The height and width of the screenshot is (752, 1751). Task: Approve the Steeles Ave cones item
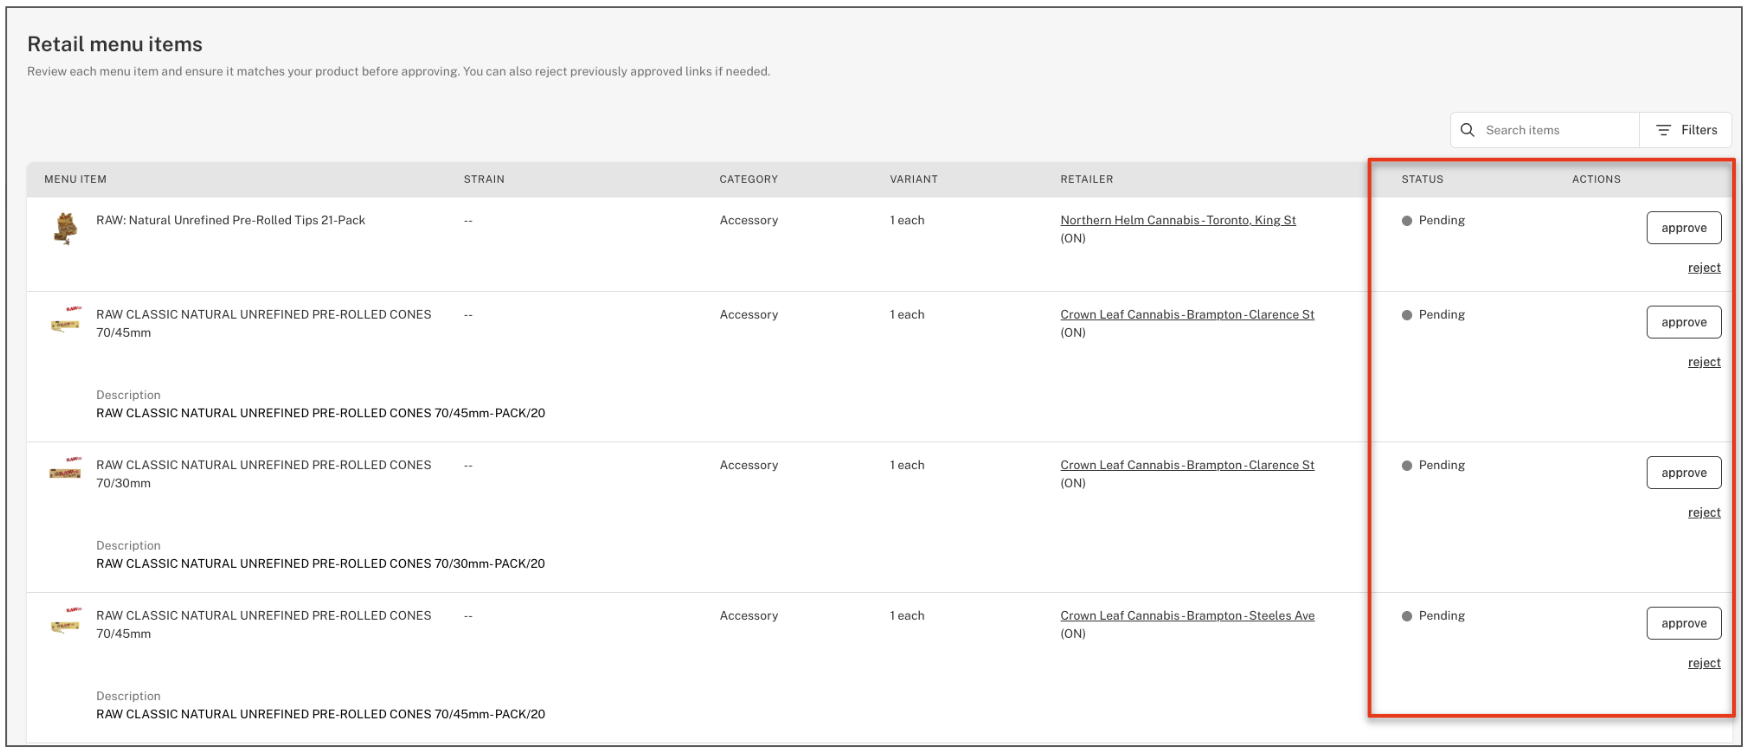pyautogui.click(x=1684, y=623)
